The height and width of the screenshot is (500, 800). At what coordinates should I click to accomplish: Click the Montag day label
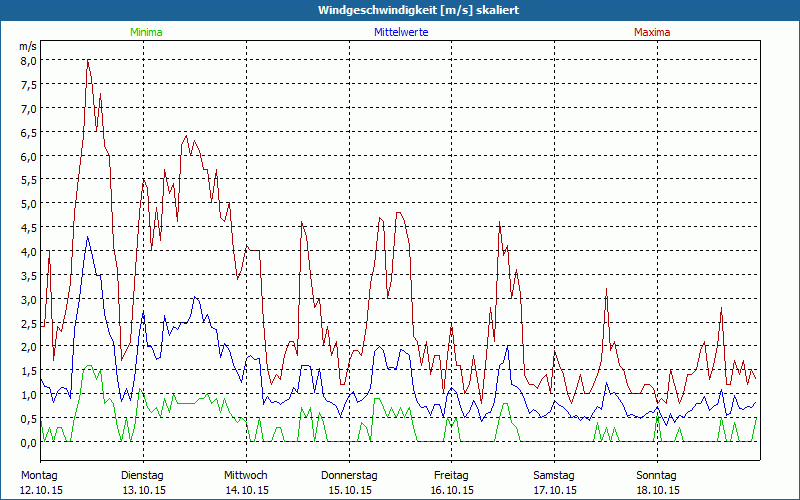tap(39, 476)
